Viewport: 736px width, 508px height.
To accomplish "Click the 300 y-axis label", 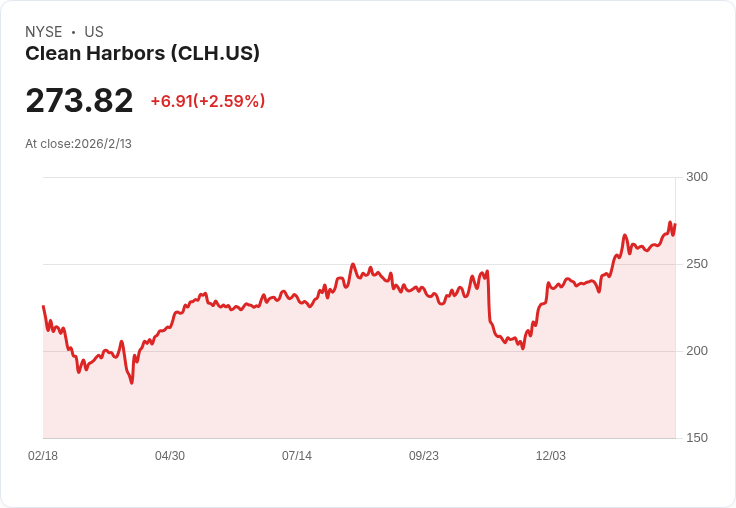I will pyautogui.click(x=697, y=177).
